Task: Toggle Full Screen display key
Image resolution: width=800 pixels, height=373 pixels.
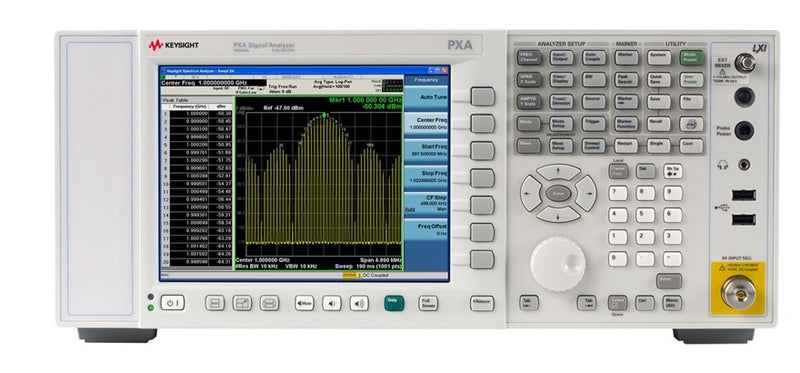Action: (x=428, y=303)
